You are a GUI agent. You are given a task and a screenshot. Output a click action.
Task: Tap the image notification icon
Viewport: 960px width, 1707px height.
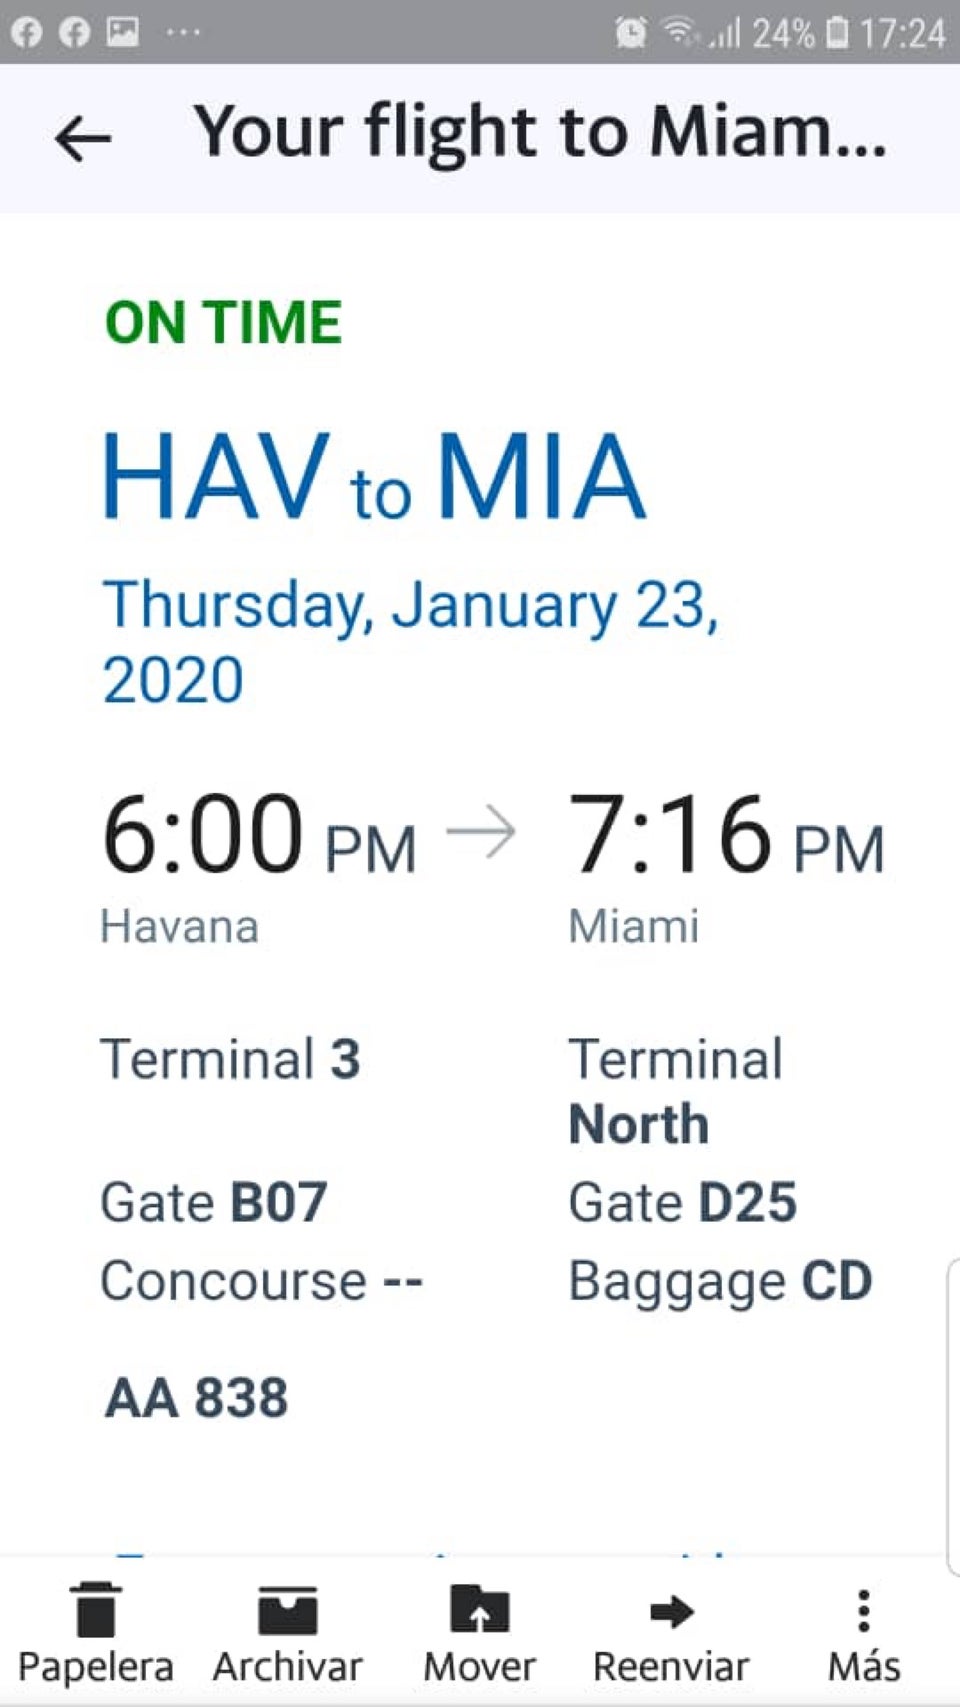tap(123, 32)
